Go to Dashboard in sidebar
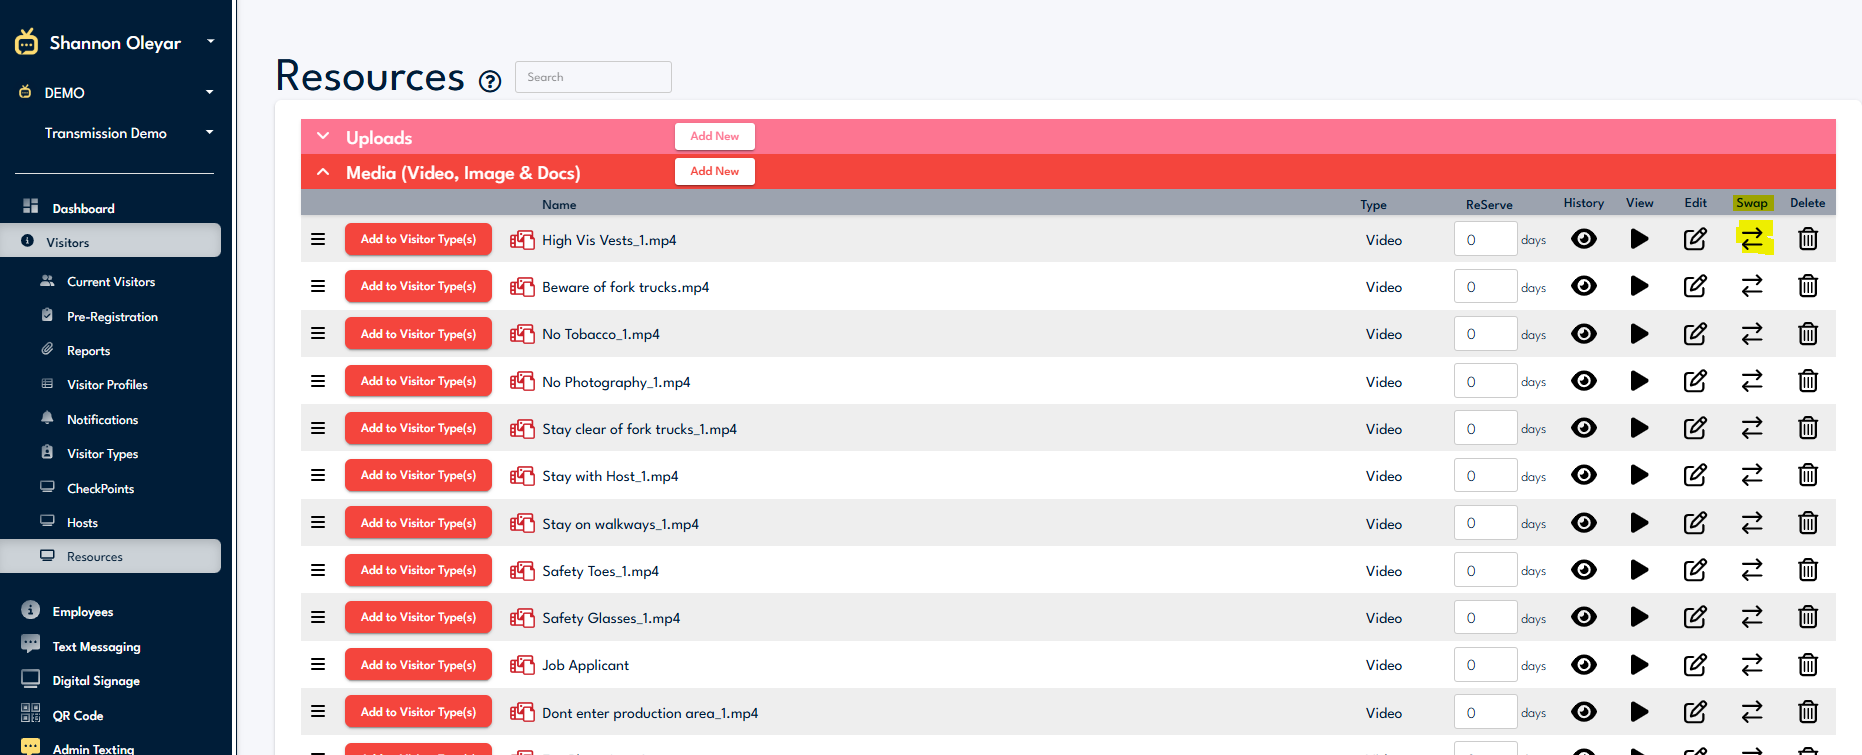Viewport: 1862px width, 755px height. coord(83,208)
